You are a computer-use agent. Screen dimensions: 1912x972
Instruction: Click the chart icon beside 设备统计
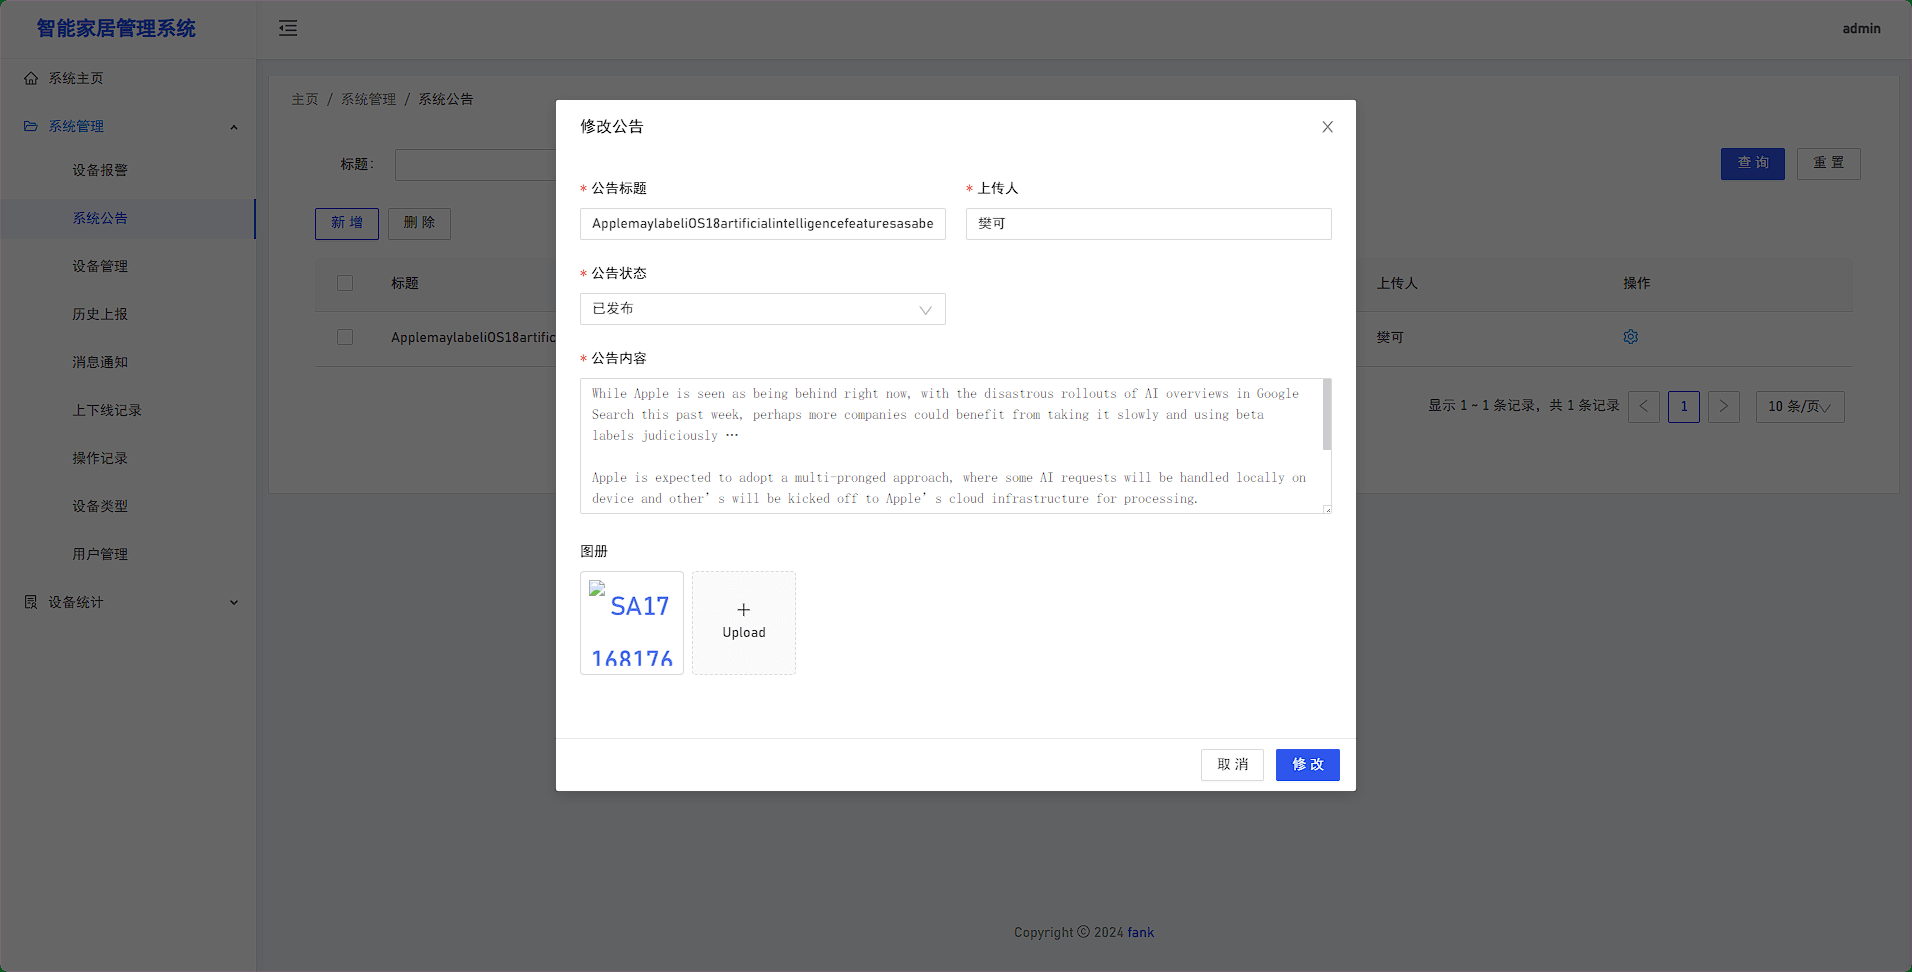pos(30,602)
